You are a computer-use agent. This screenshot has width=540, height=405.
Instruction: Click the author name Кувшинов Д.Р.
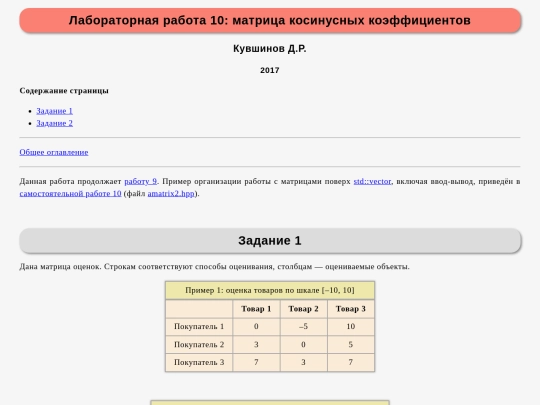click(270, 49)
